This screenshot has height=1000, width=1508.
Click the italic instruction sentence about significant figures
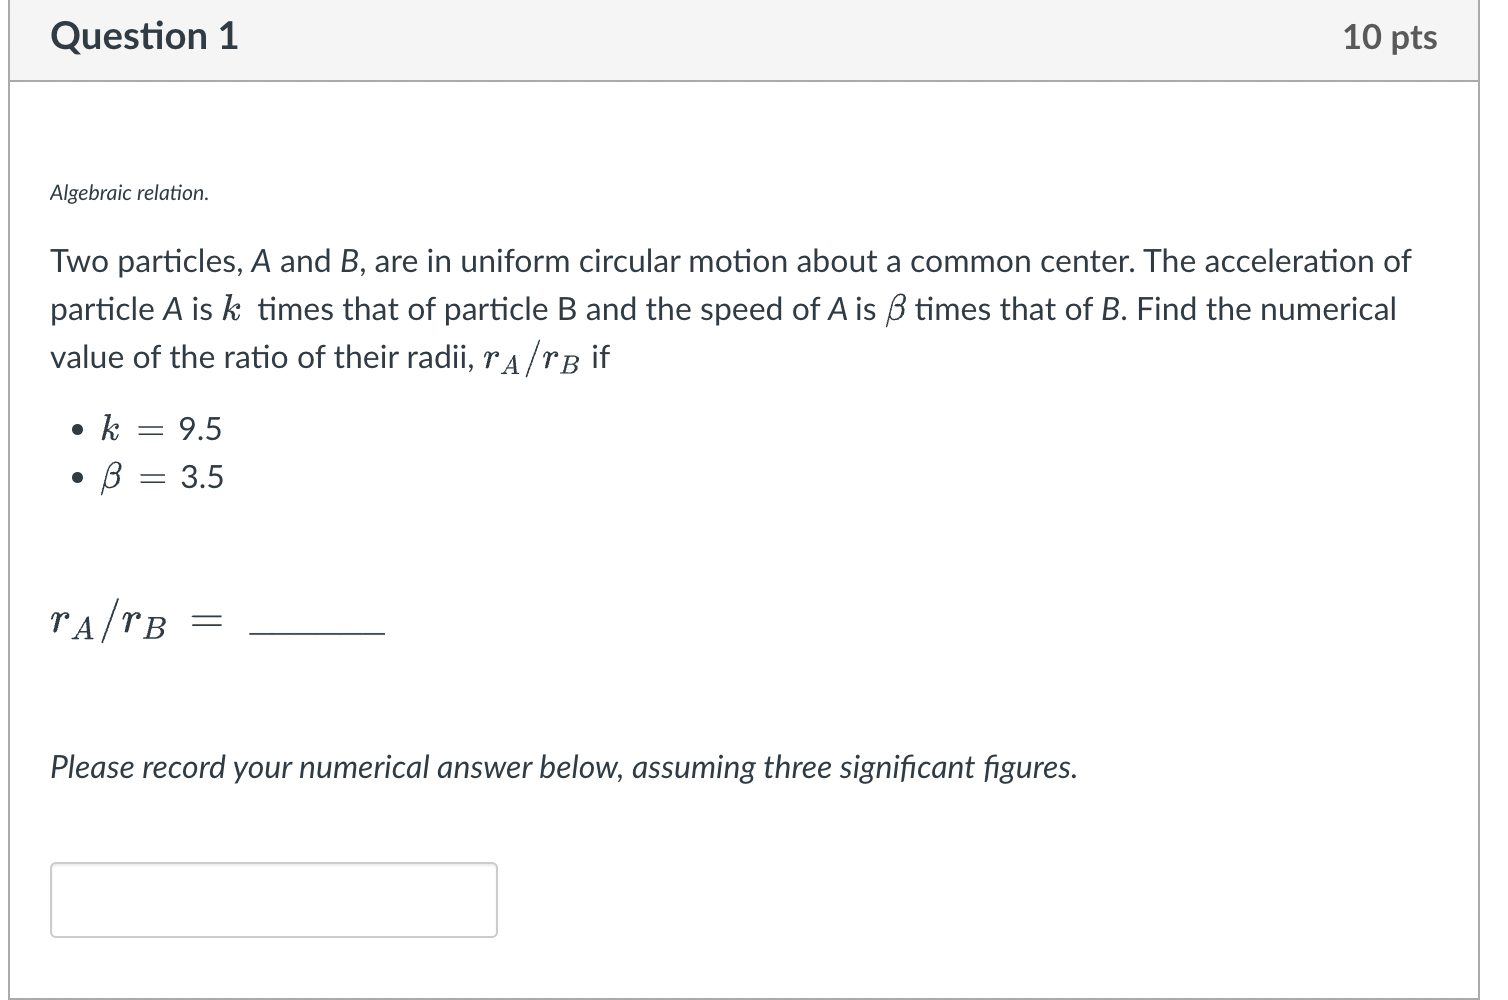(x=562, y=767)
